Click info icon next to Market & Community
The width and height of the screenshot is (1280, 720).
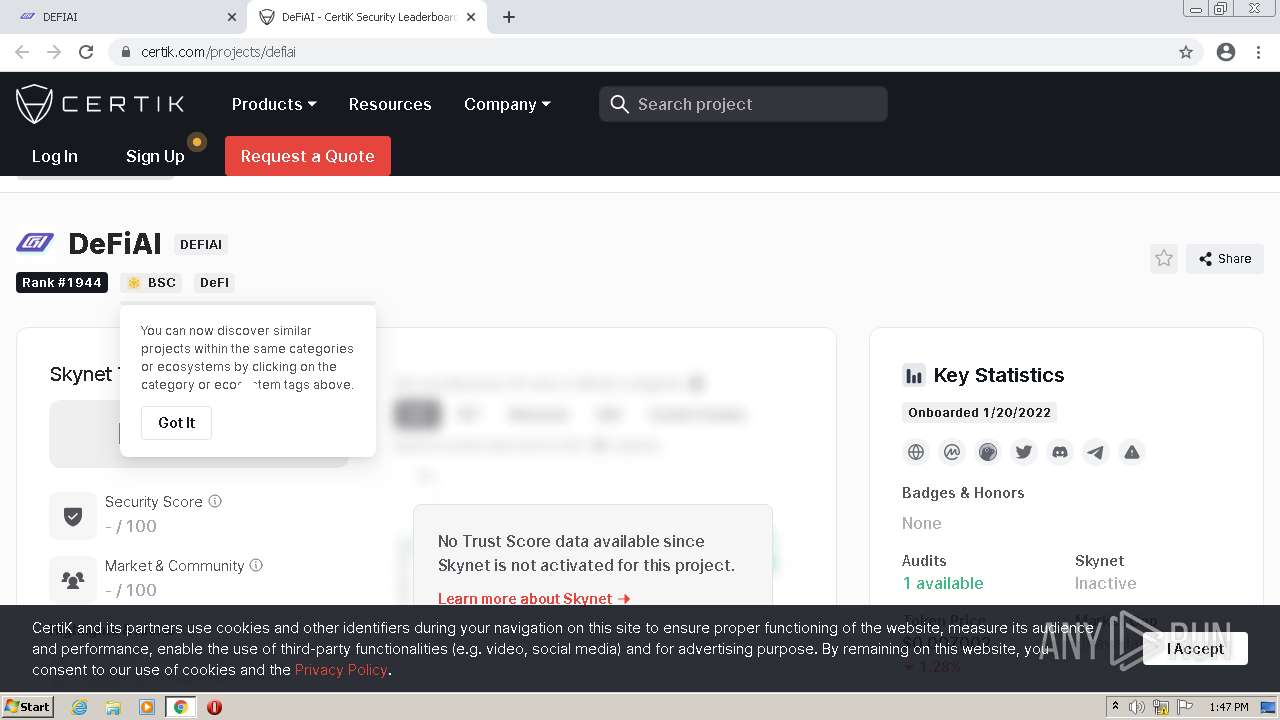tap(256, 565)
